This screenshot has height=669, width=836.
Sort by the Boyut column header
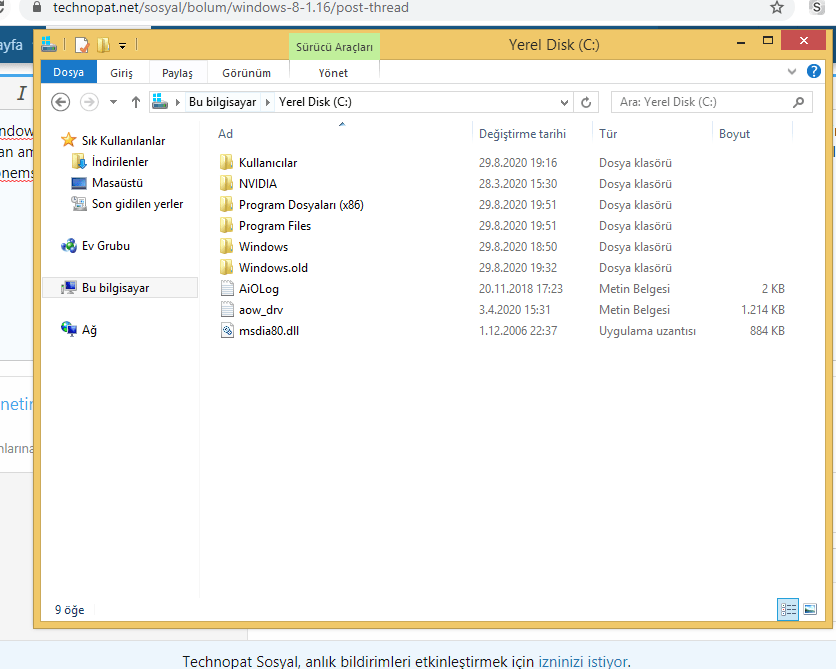pyautogui.click(x=734, y=134)
